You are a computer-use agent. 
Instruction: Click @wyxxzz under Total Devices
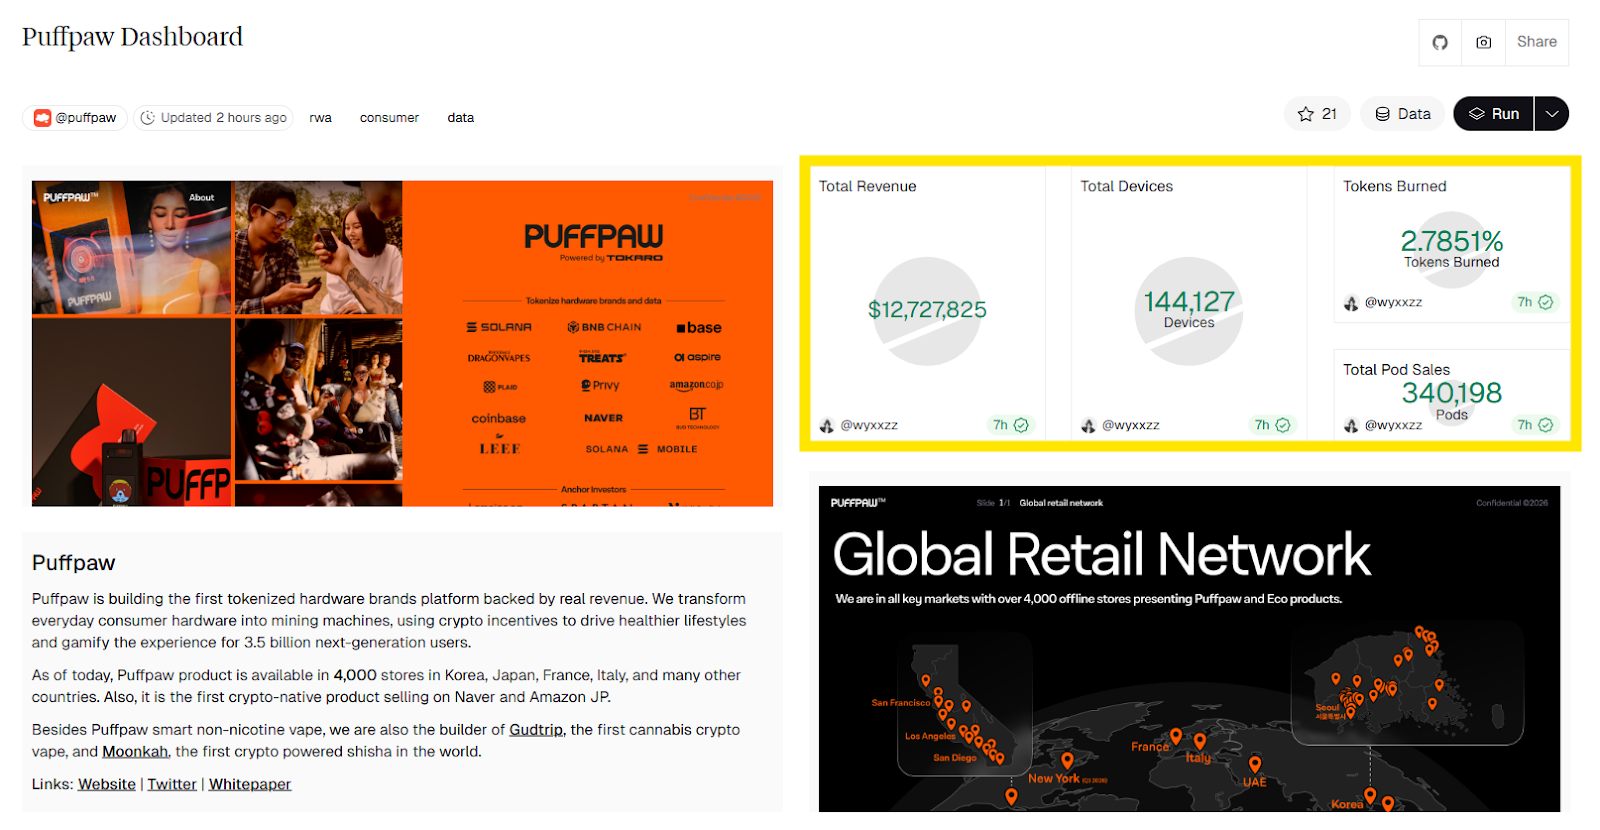pos(1131,425)
